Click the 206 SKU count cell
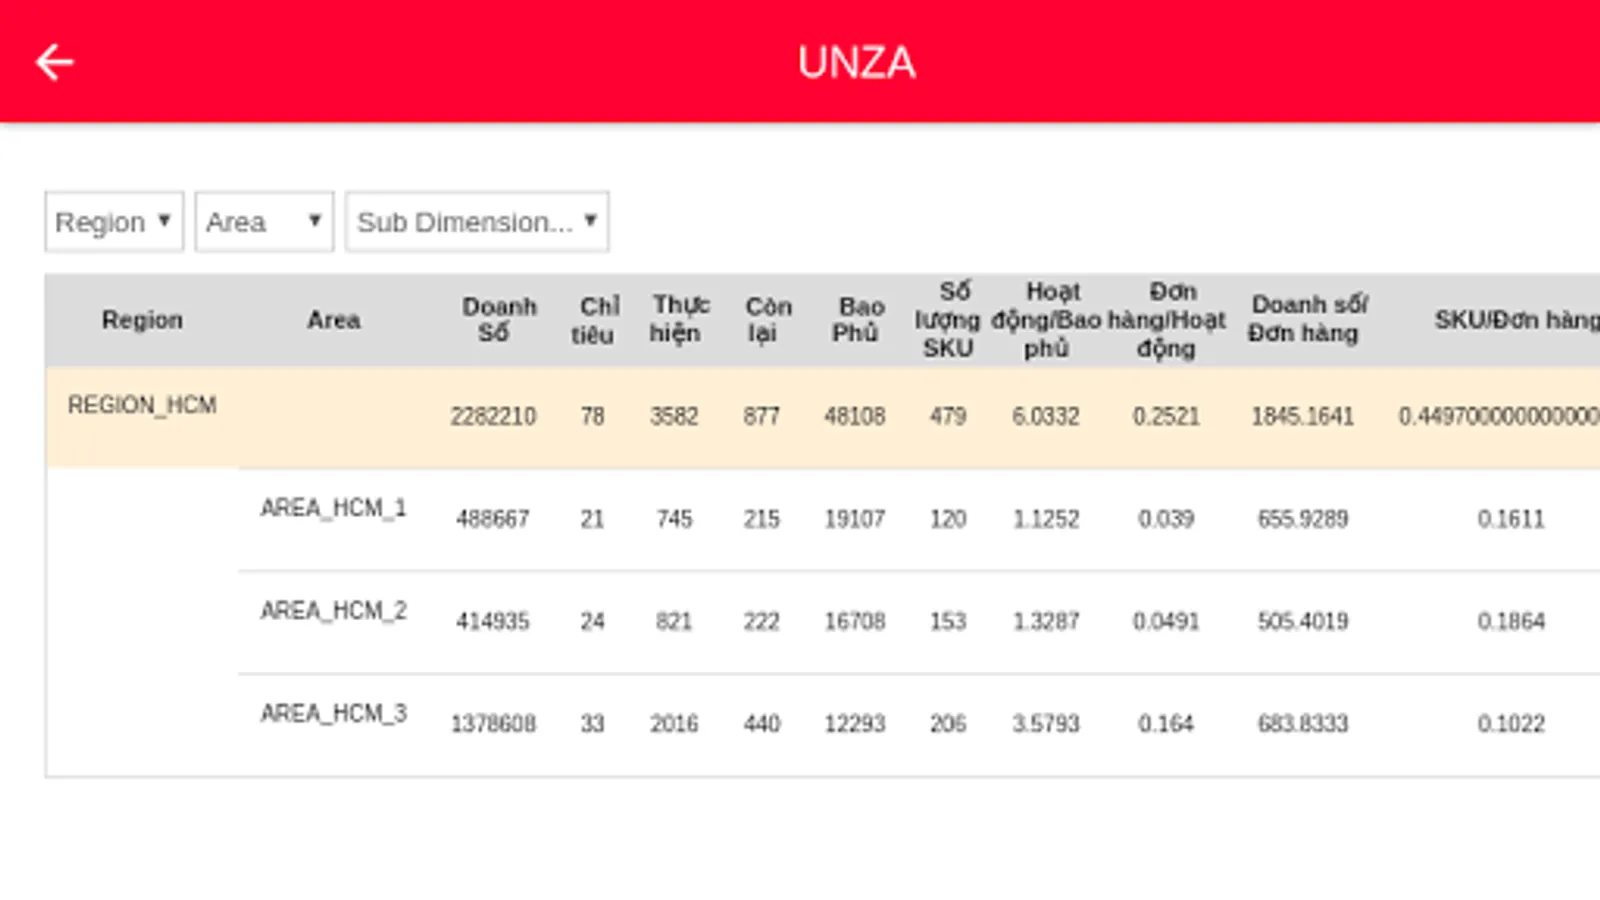This screenshot has width=1600, height=900. point(948,723)
